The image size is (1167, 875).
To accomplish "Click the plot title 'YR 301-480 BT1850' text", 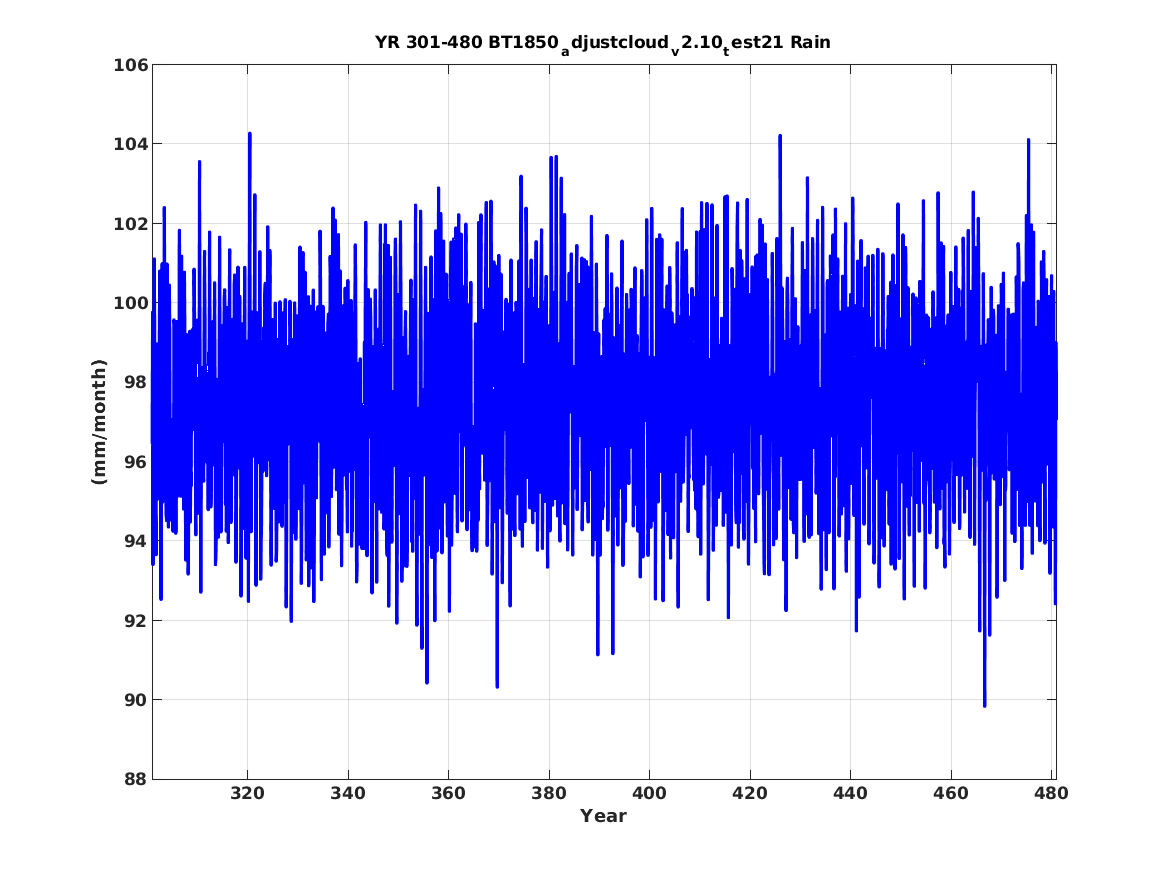I will [x=466, y=42].
